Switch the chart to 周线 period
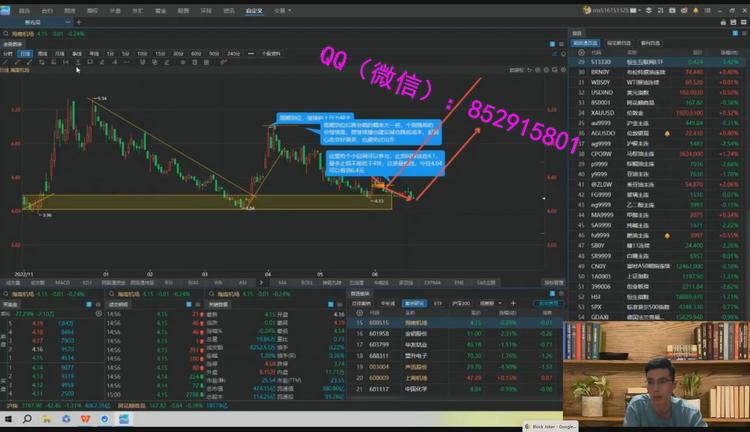This screenshot has width=750, height=432. click(x=43, y=53)
